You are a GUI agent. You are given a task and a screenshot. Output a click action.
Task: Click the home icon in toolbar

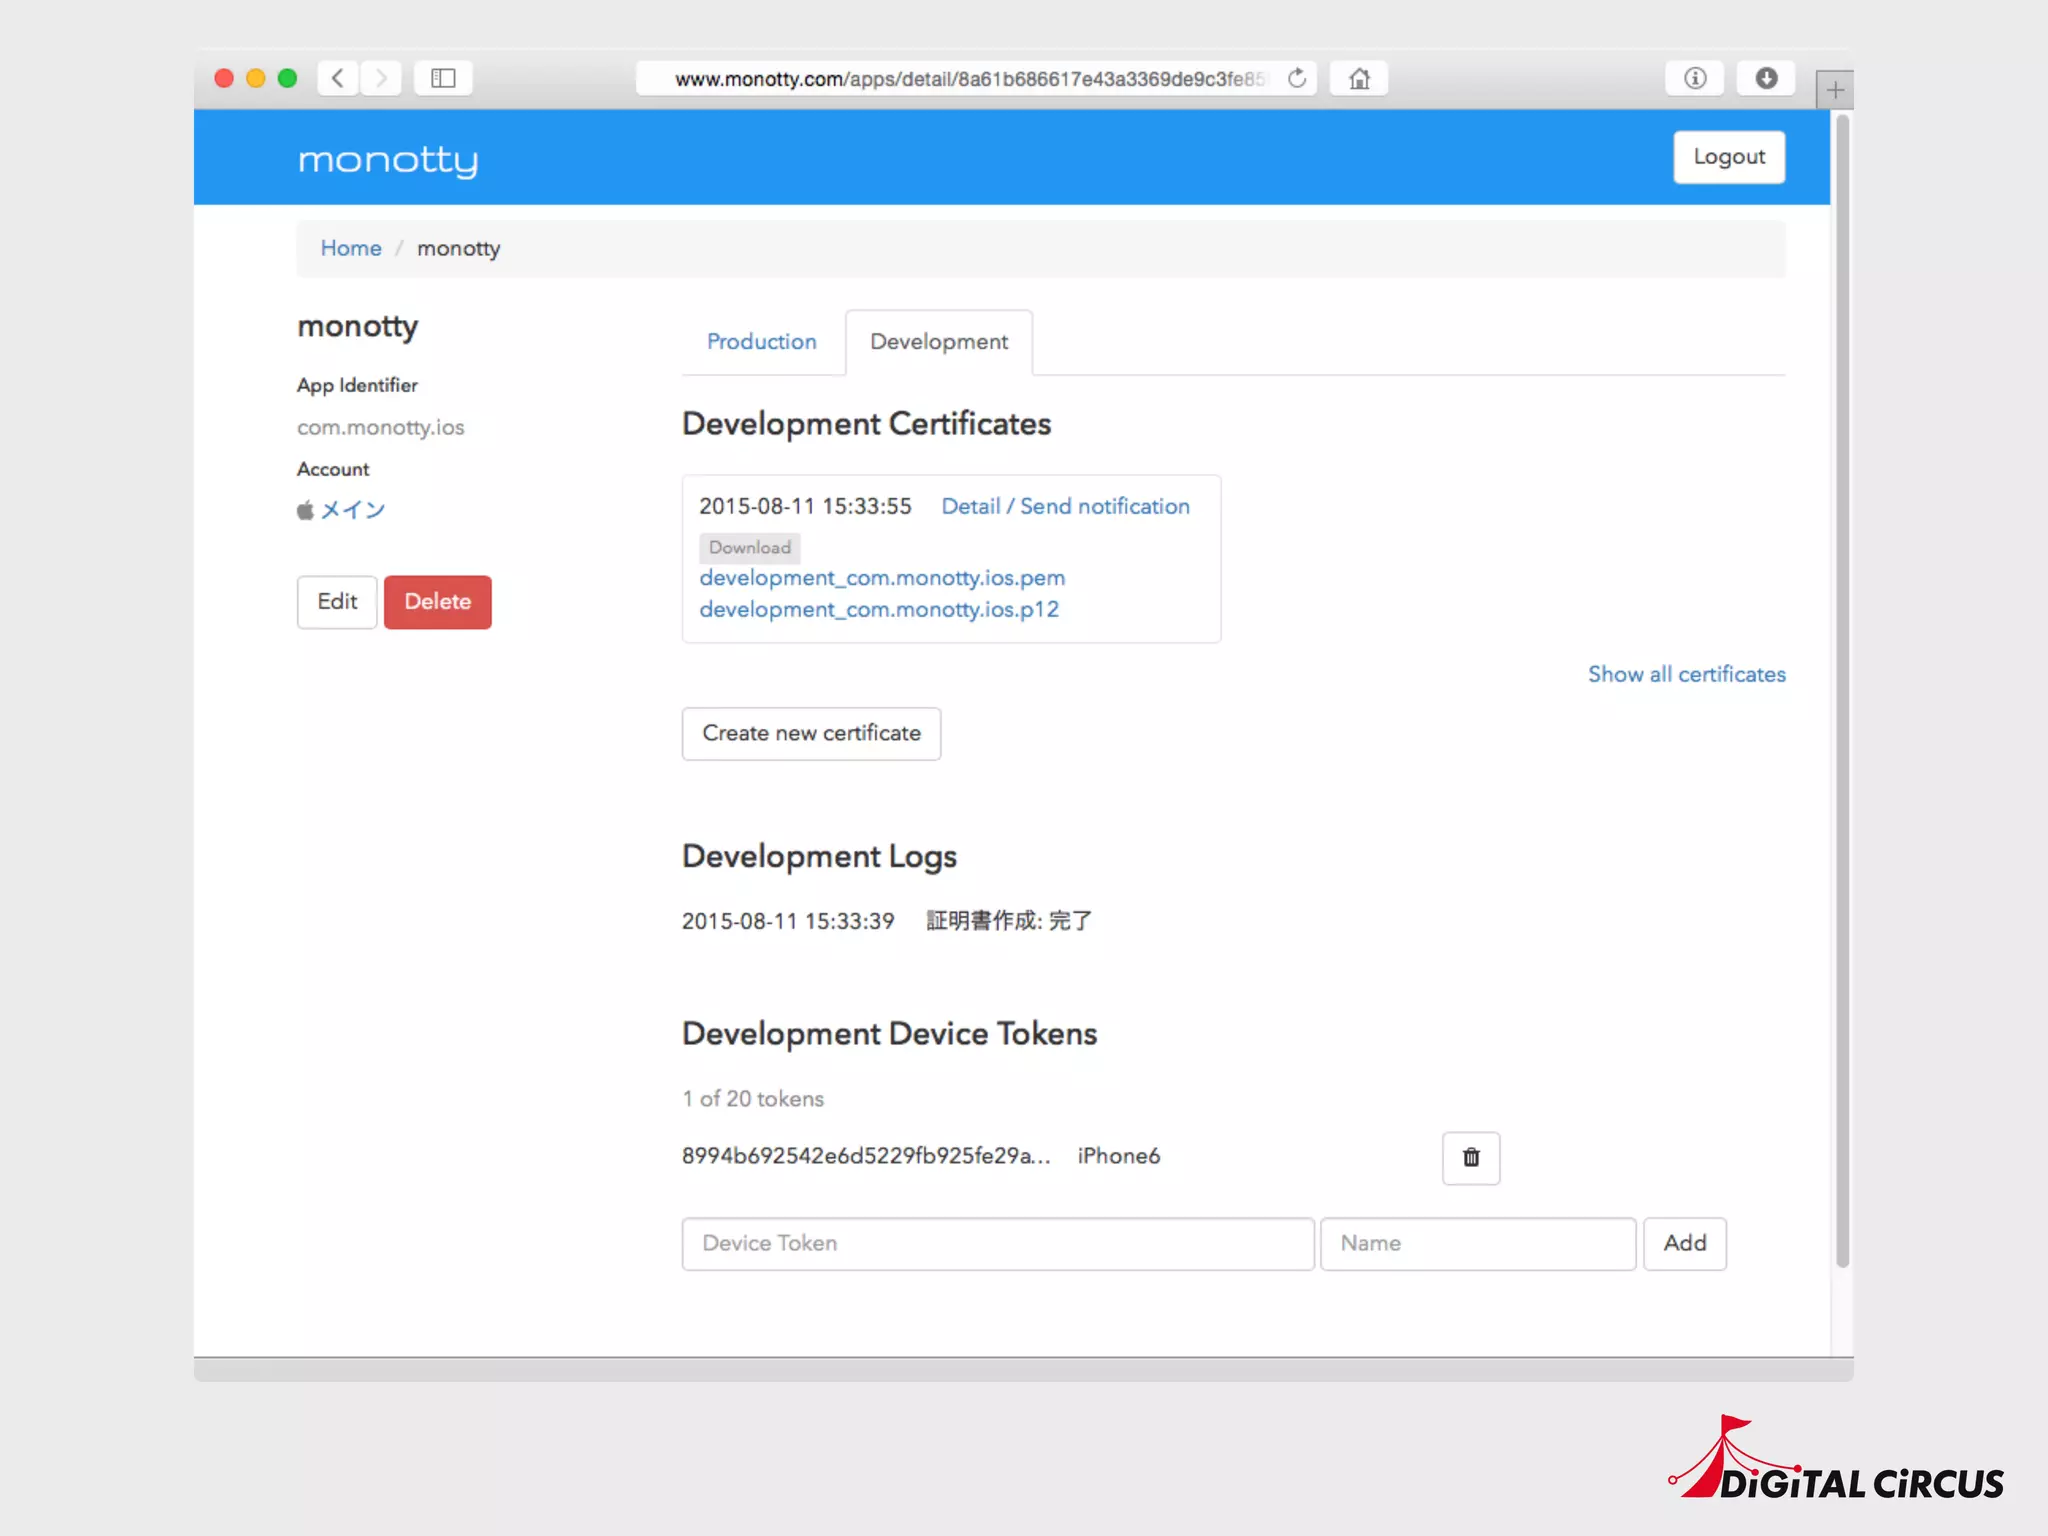pyautogui.click(x=1359, y=78)
